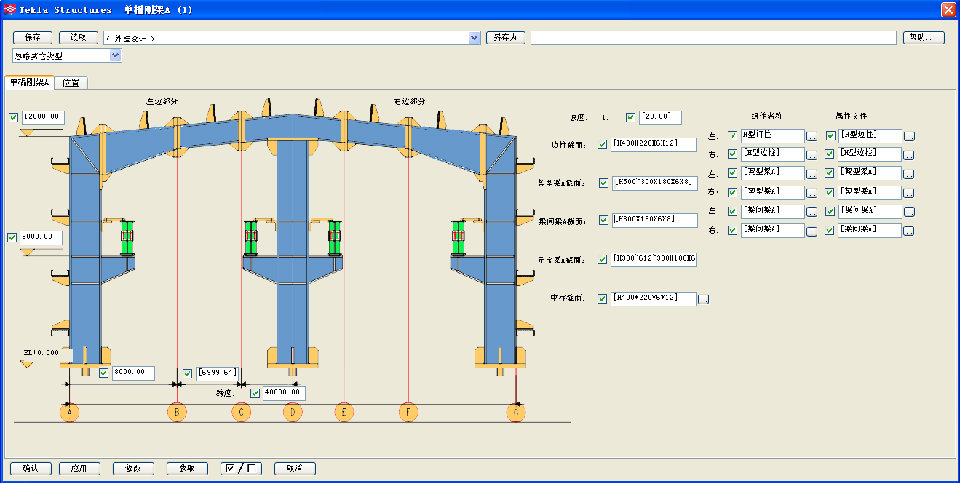Open browse button beside sixth-row attribute file field
The image size is (960, 483).
(909, 231)
